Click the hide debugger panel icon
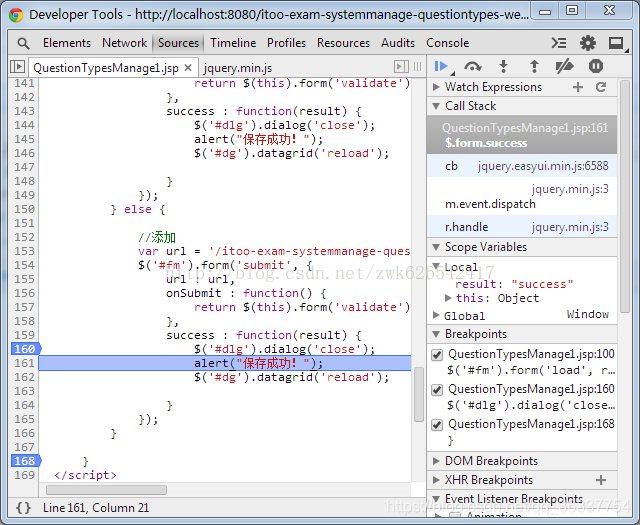Screen dimensions: 640x525 [401, 67]
